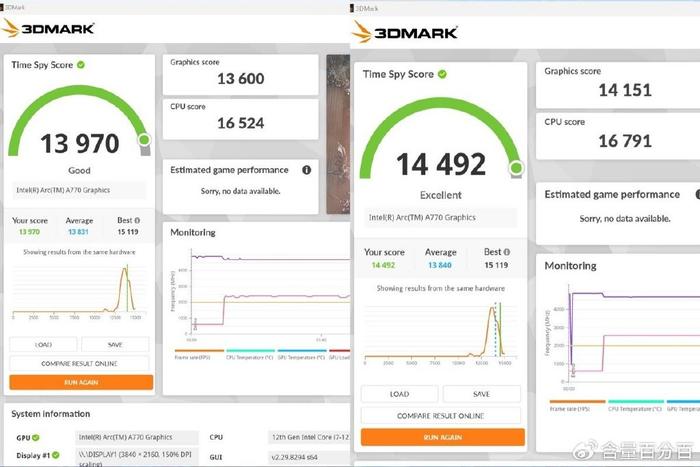Screen dimensions: 700x467
Task: Click the Graphics score value 13 600
Action: click(x=241, y=79)
